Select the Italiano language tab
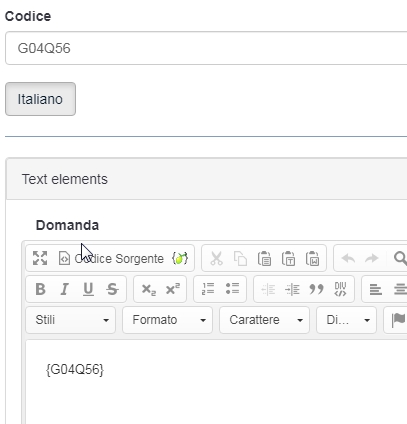 40,99
